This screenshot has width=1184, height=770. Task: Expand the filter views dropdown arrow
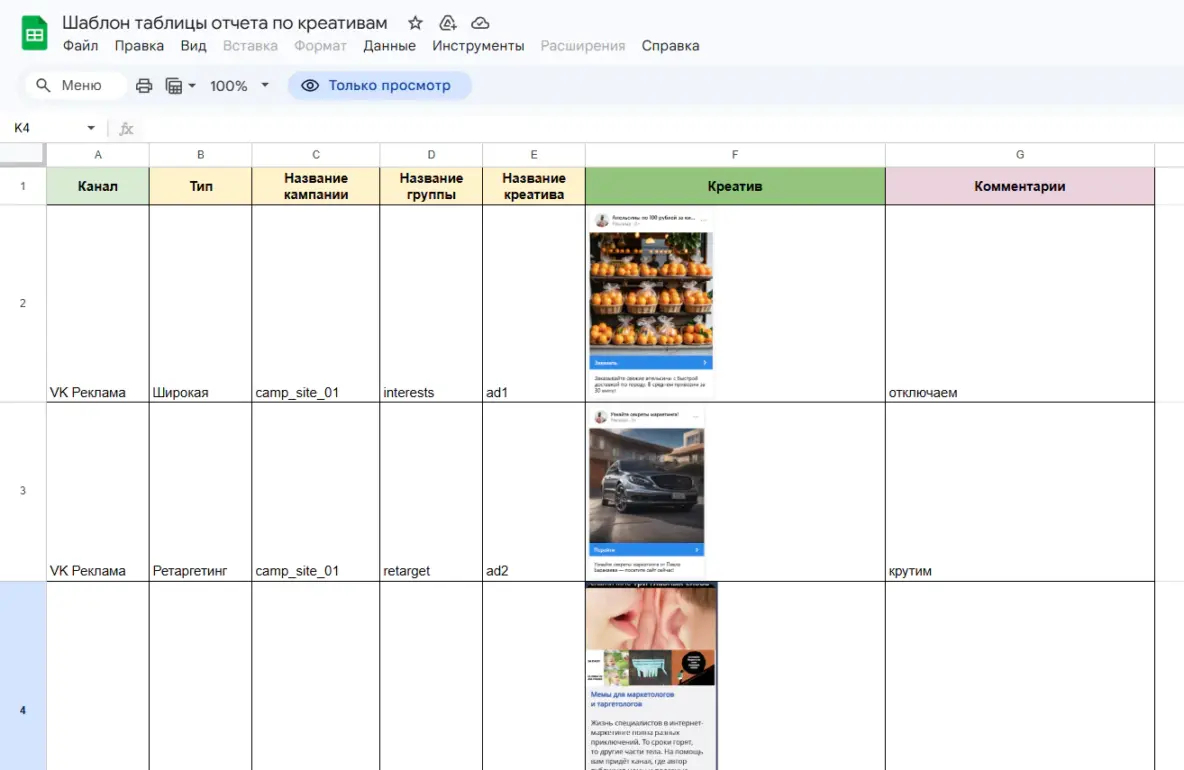[x=192, y=86]
